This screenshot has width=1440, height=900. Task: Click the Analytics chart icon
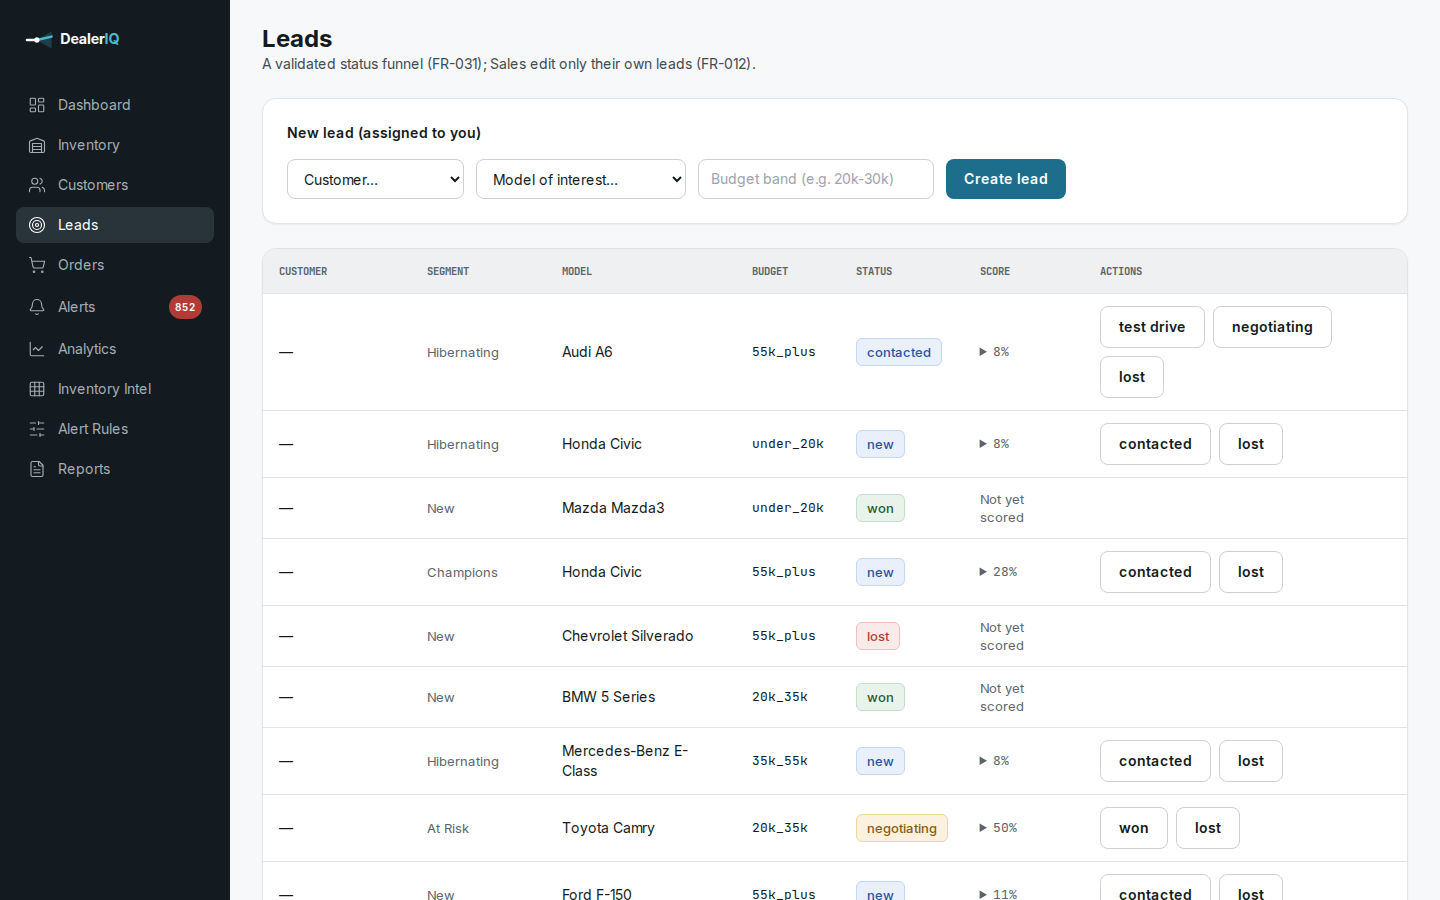click(x=37, y=349)
